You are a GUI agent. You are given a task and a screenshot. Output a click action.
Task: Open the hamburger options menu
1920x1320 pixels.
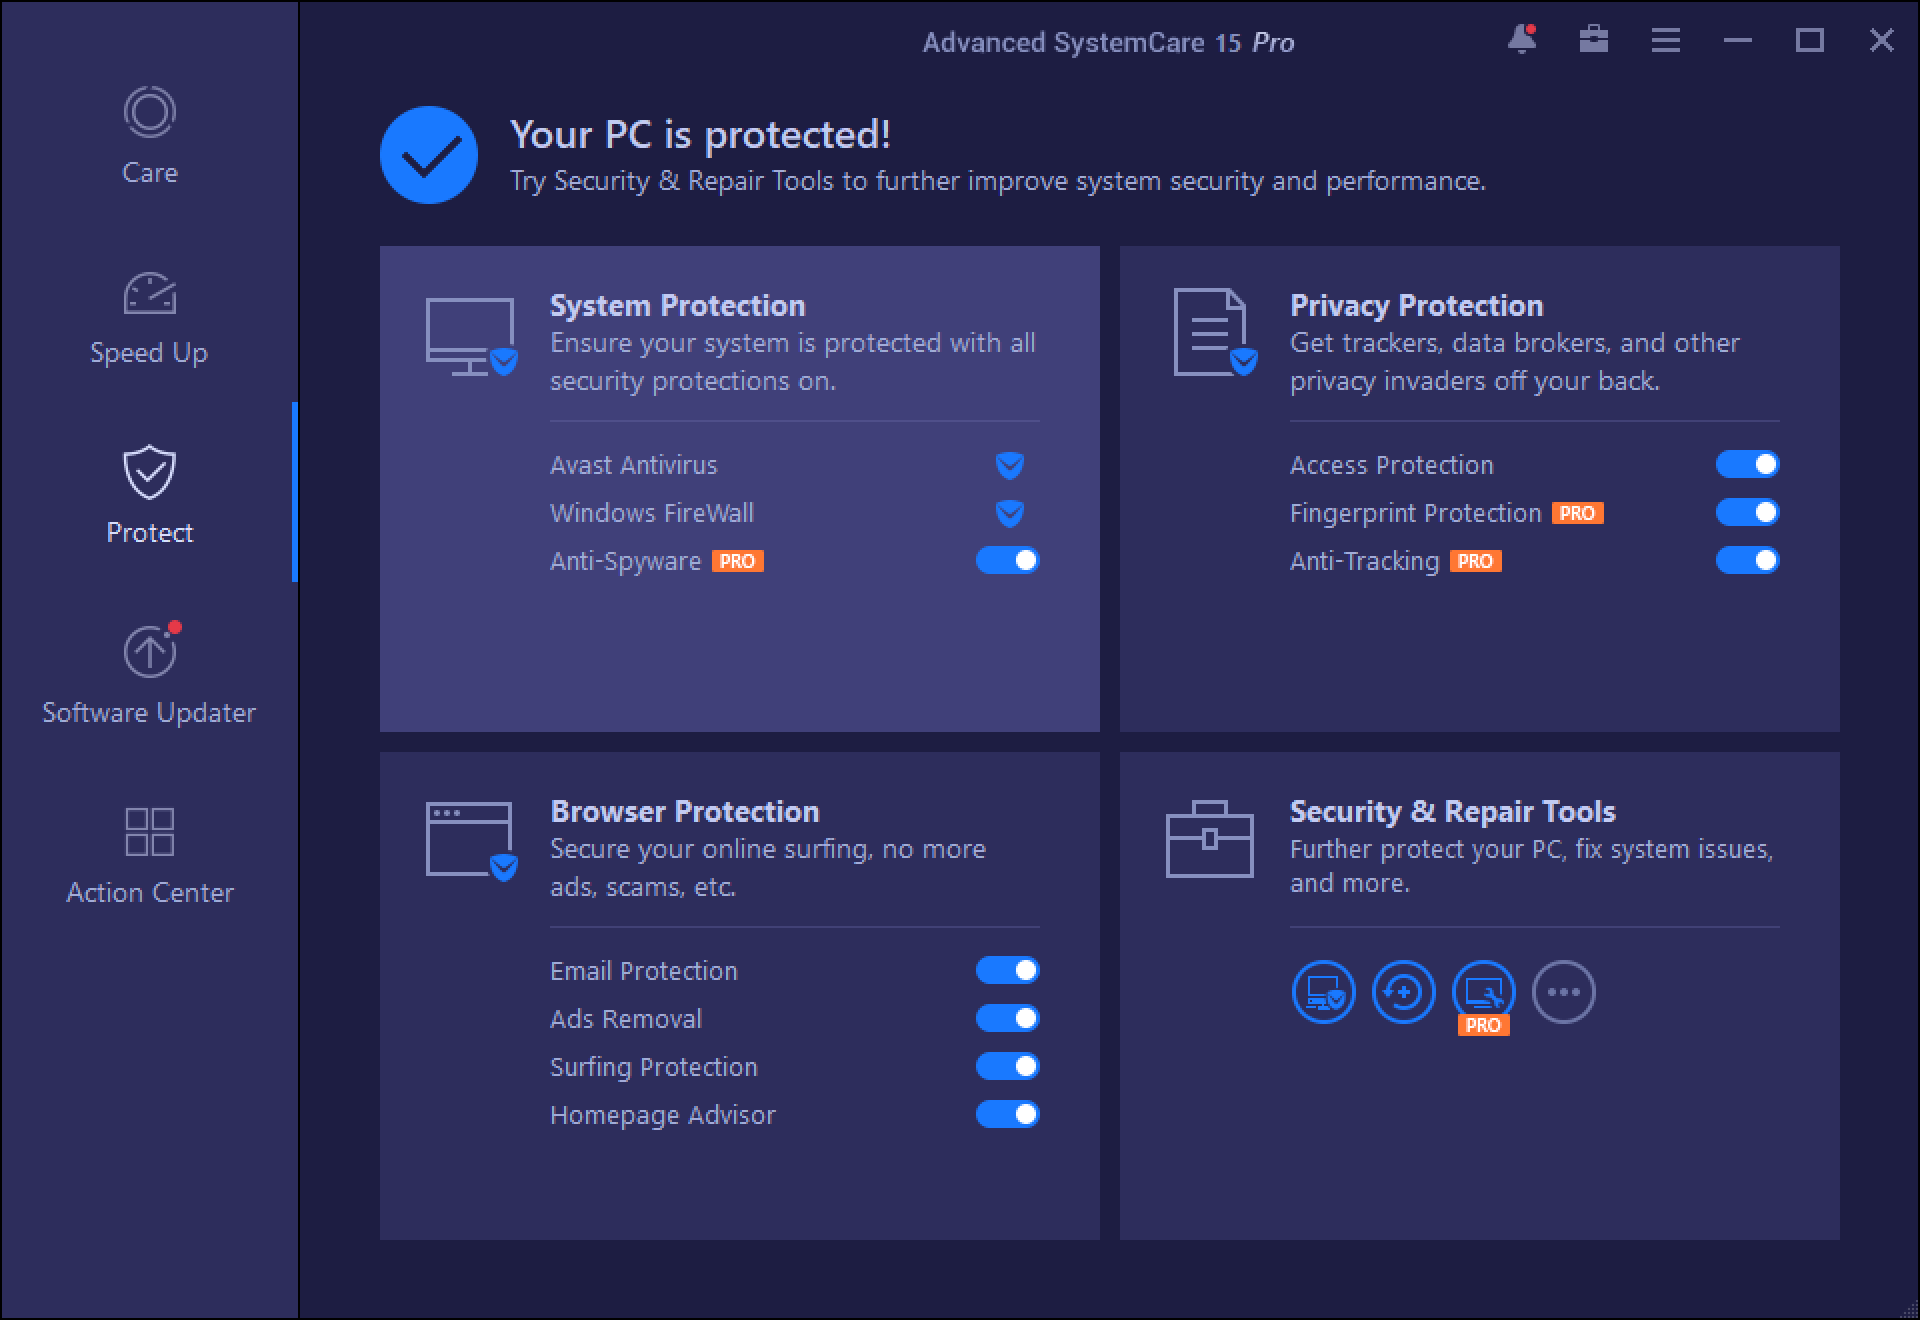[1666, 41]
